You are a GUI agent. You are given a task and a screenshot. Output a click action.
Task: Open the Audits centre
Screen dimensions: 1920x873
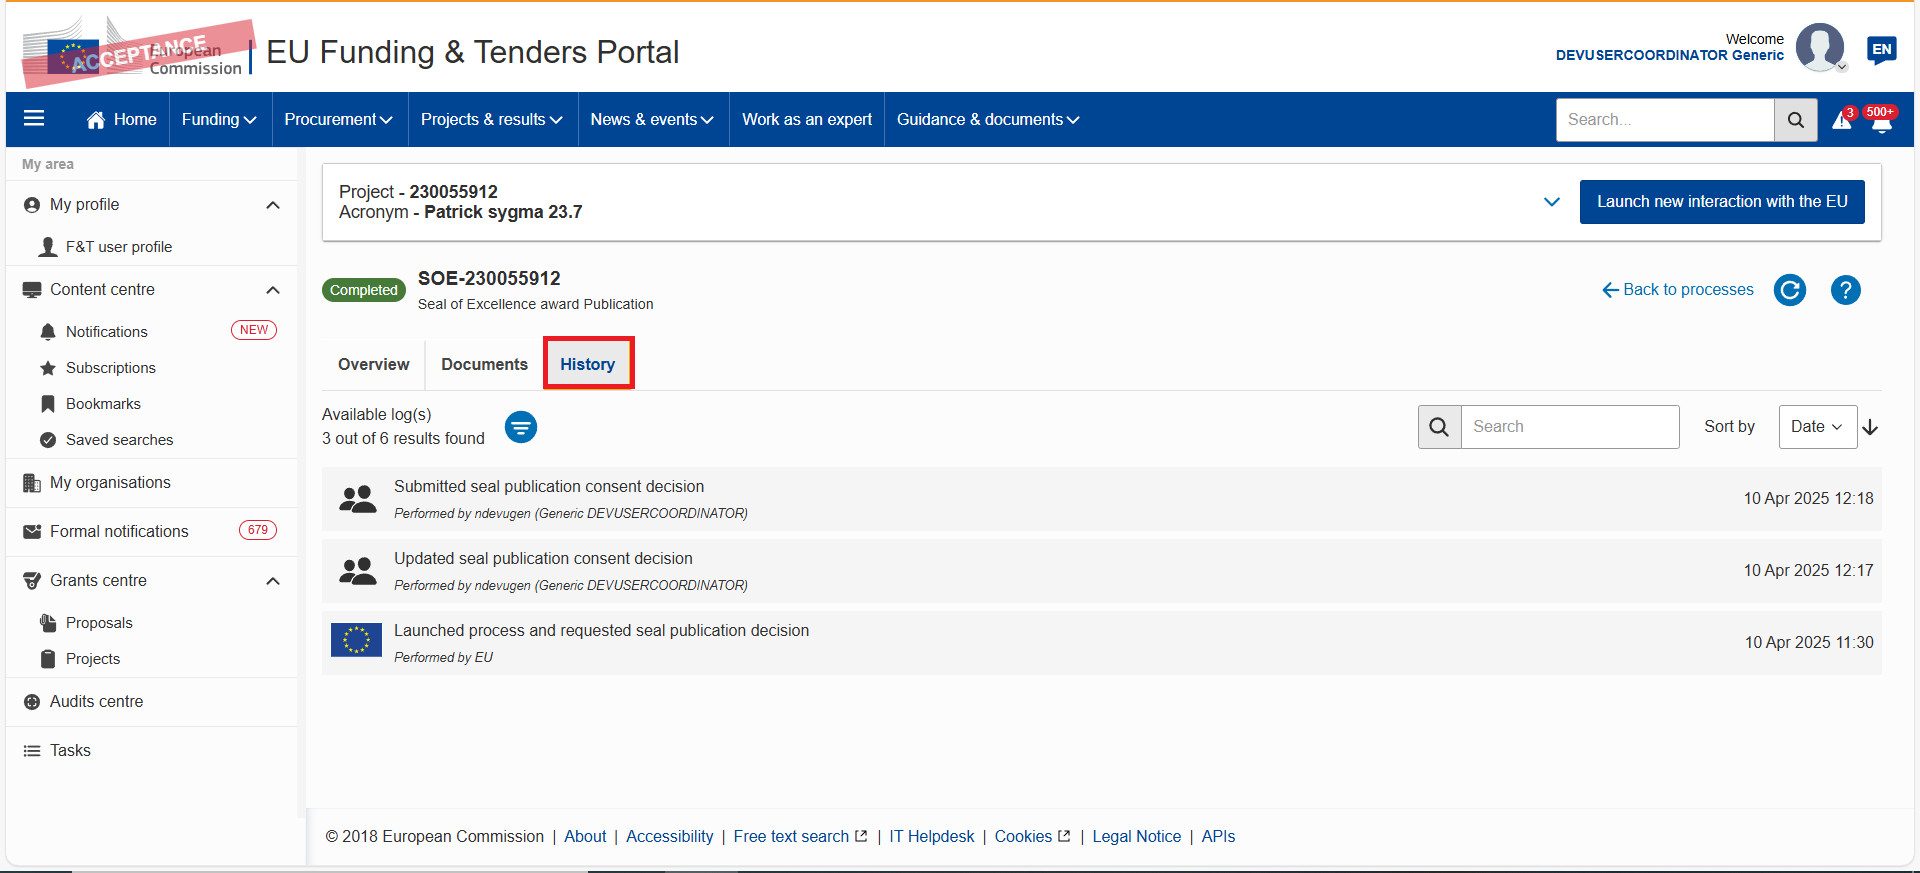(x=96, y=702)
